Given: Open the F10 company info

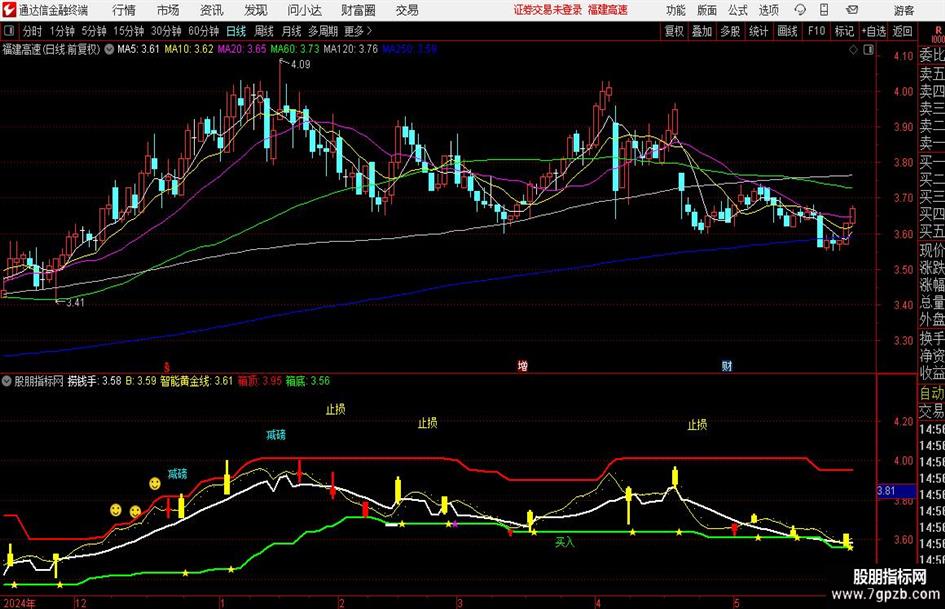Looking at the screenshot, I should (x=816, y=31).
